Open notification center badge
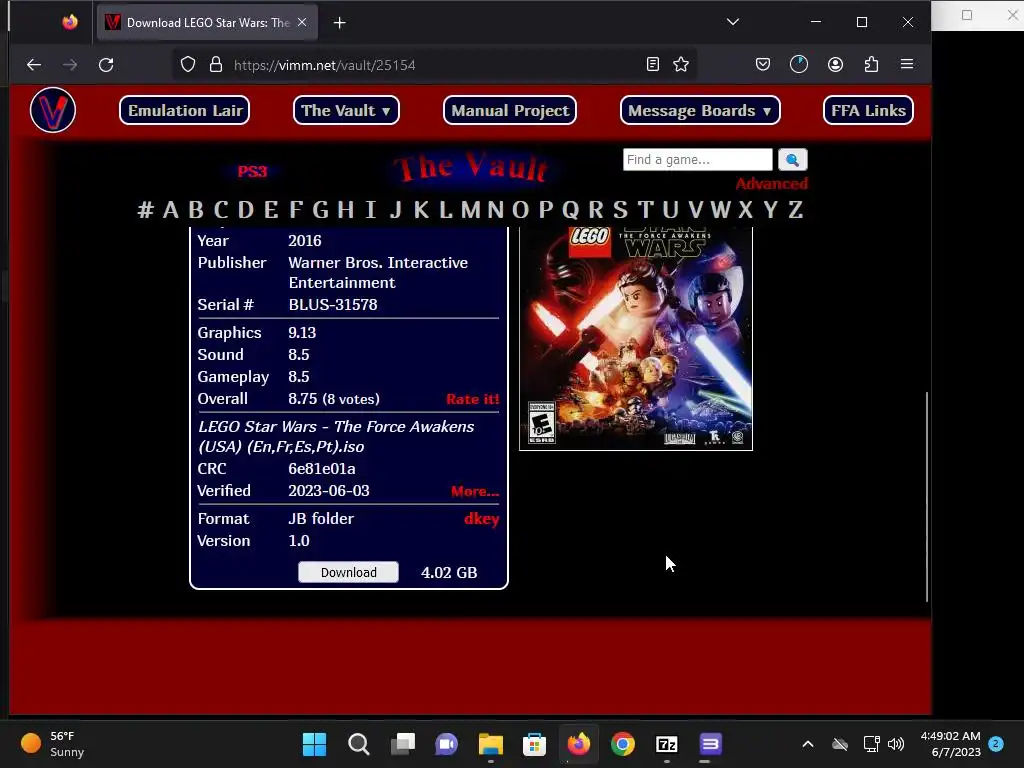The image size is (1024, 768). pos(996,743)
